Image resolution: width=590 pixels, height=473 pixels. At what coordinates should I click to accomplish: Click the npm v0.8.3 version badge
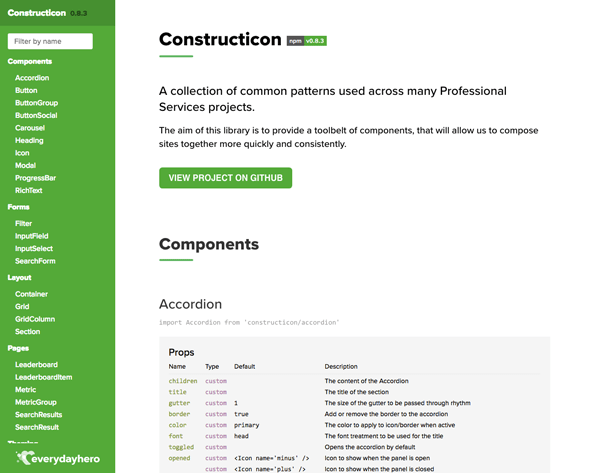point(307,41)
